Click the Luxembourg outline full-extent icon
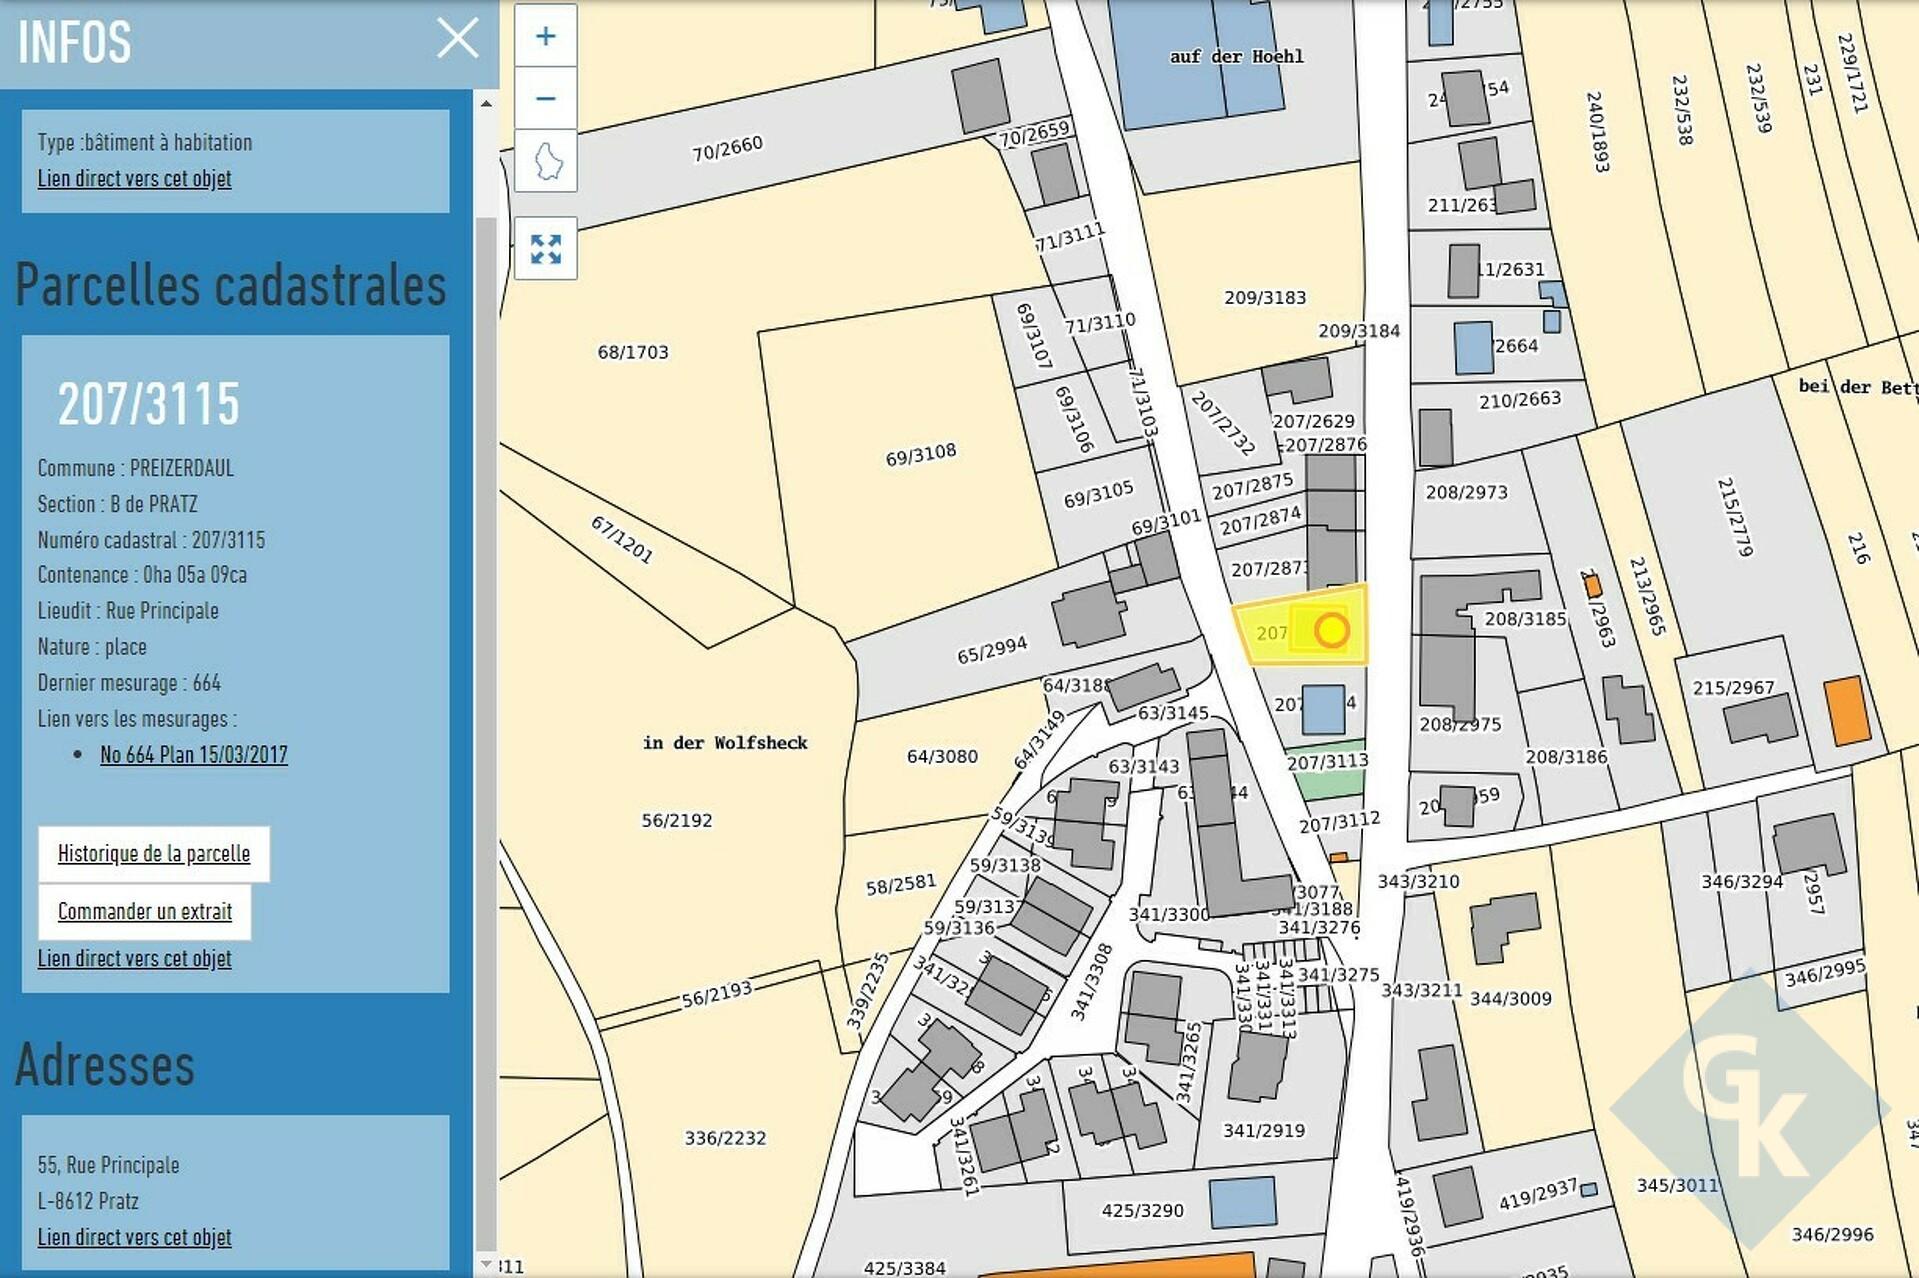1919x1278 pixels. [x=545, y=160]
